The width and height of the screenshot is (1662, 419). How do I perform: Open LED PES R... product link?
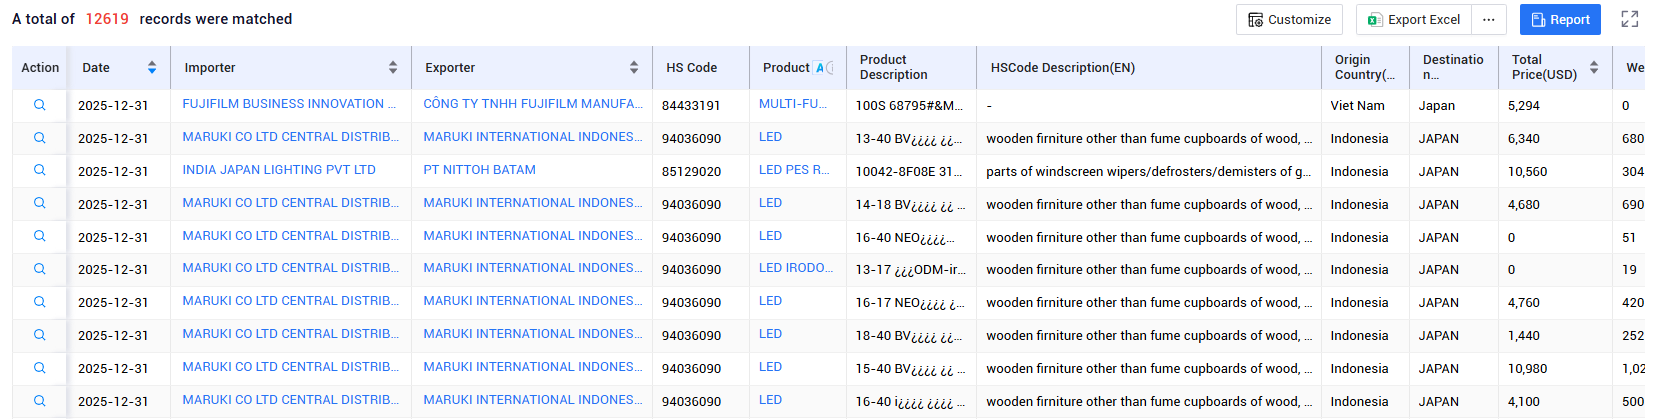(794, 170)
